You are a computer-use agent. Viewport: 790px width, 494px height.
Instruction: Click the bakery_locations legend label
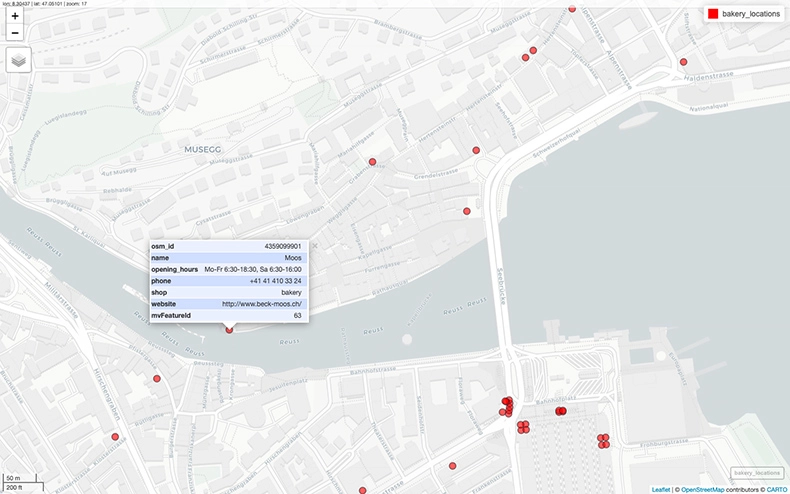[750, 14]
